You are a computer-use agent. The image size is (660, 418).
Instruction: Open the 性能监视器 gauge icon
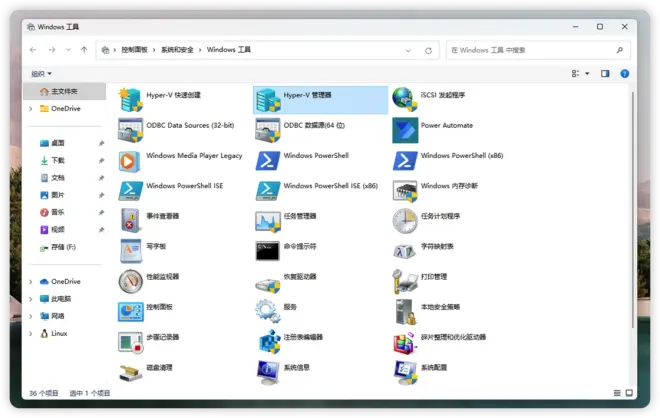pos(130,282)
